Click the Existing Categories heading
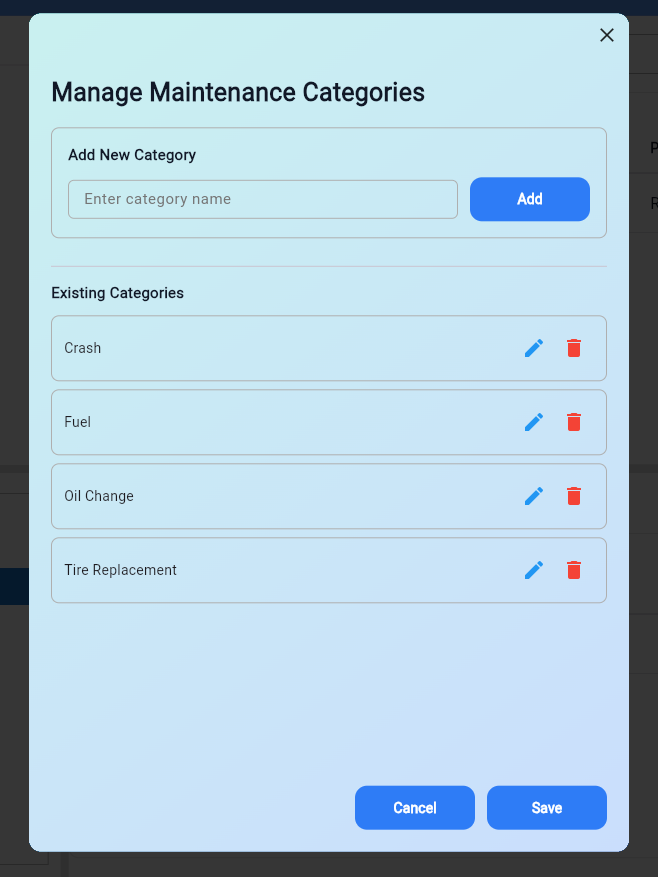The image size is (658, 877). coord(118,293)
